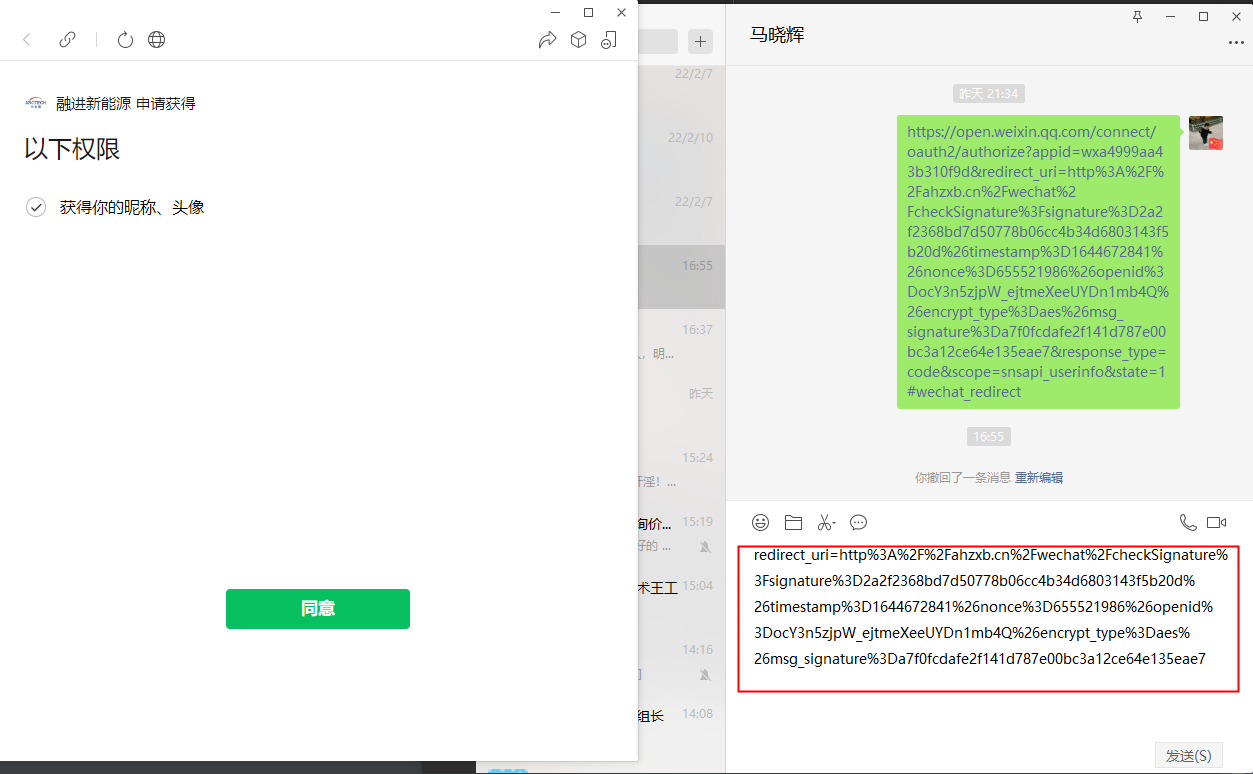Select the muted conversation timestamped 14:16
This screenshot has height=774, width=1253.
(682, 661)
